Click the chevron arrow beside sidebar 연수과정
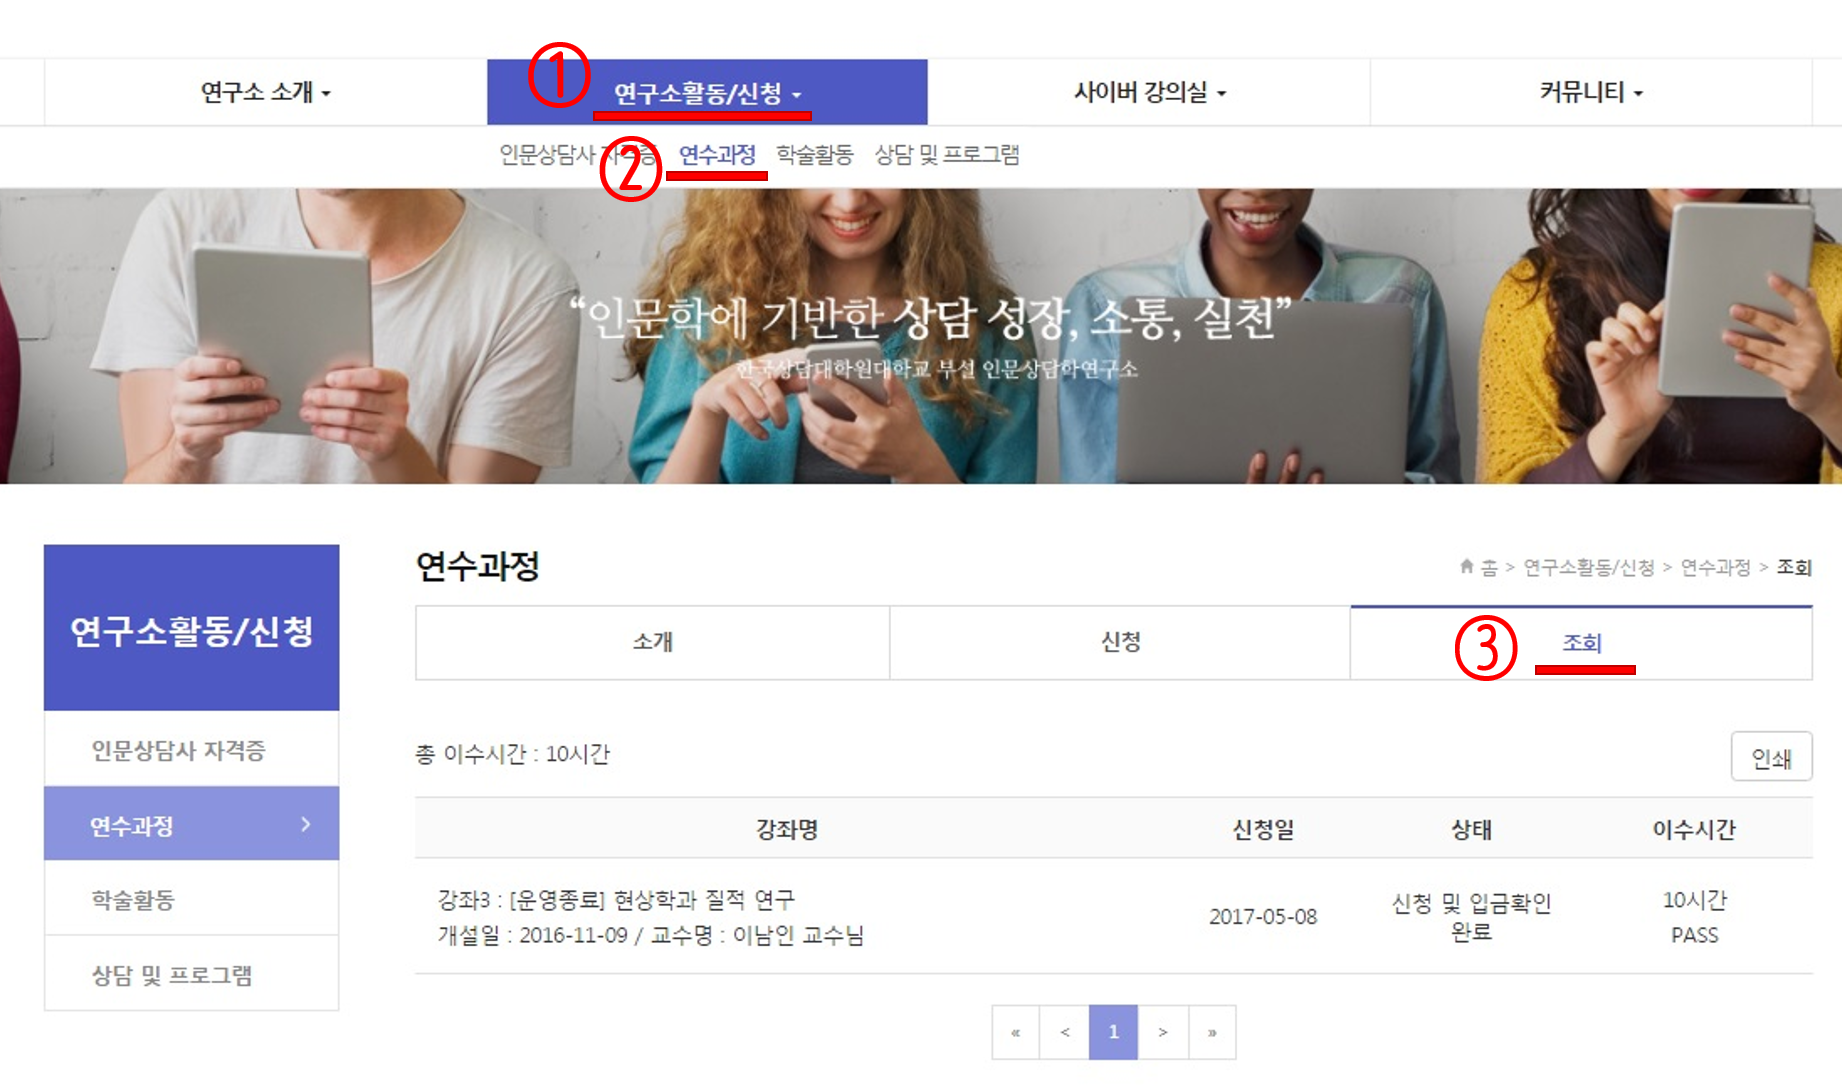The height and width of the screenshot is (1085, 1842). [306, 824]
